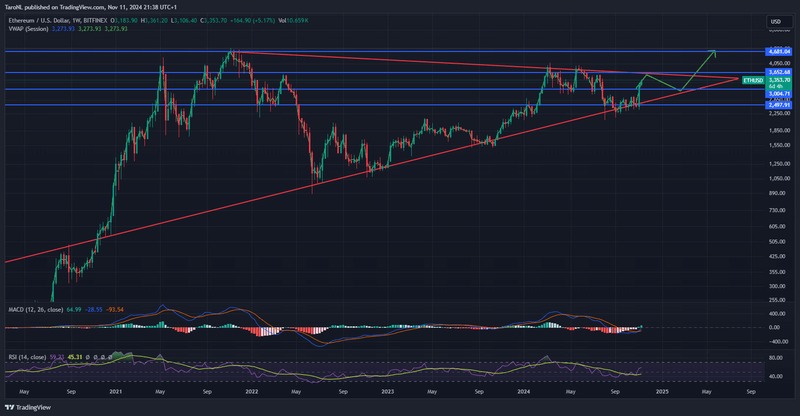800x416 pixels.
Task: Click the 2022 label on time axis
Action: pos(252,392)
